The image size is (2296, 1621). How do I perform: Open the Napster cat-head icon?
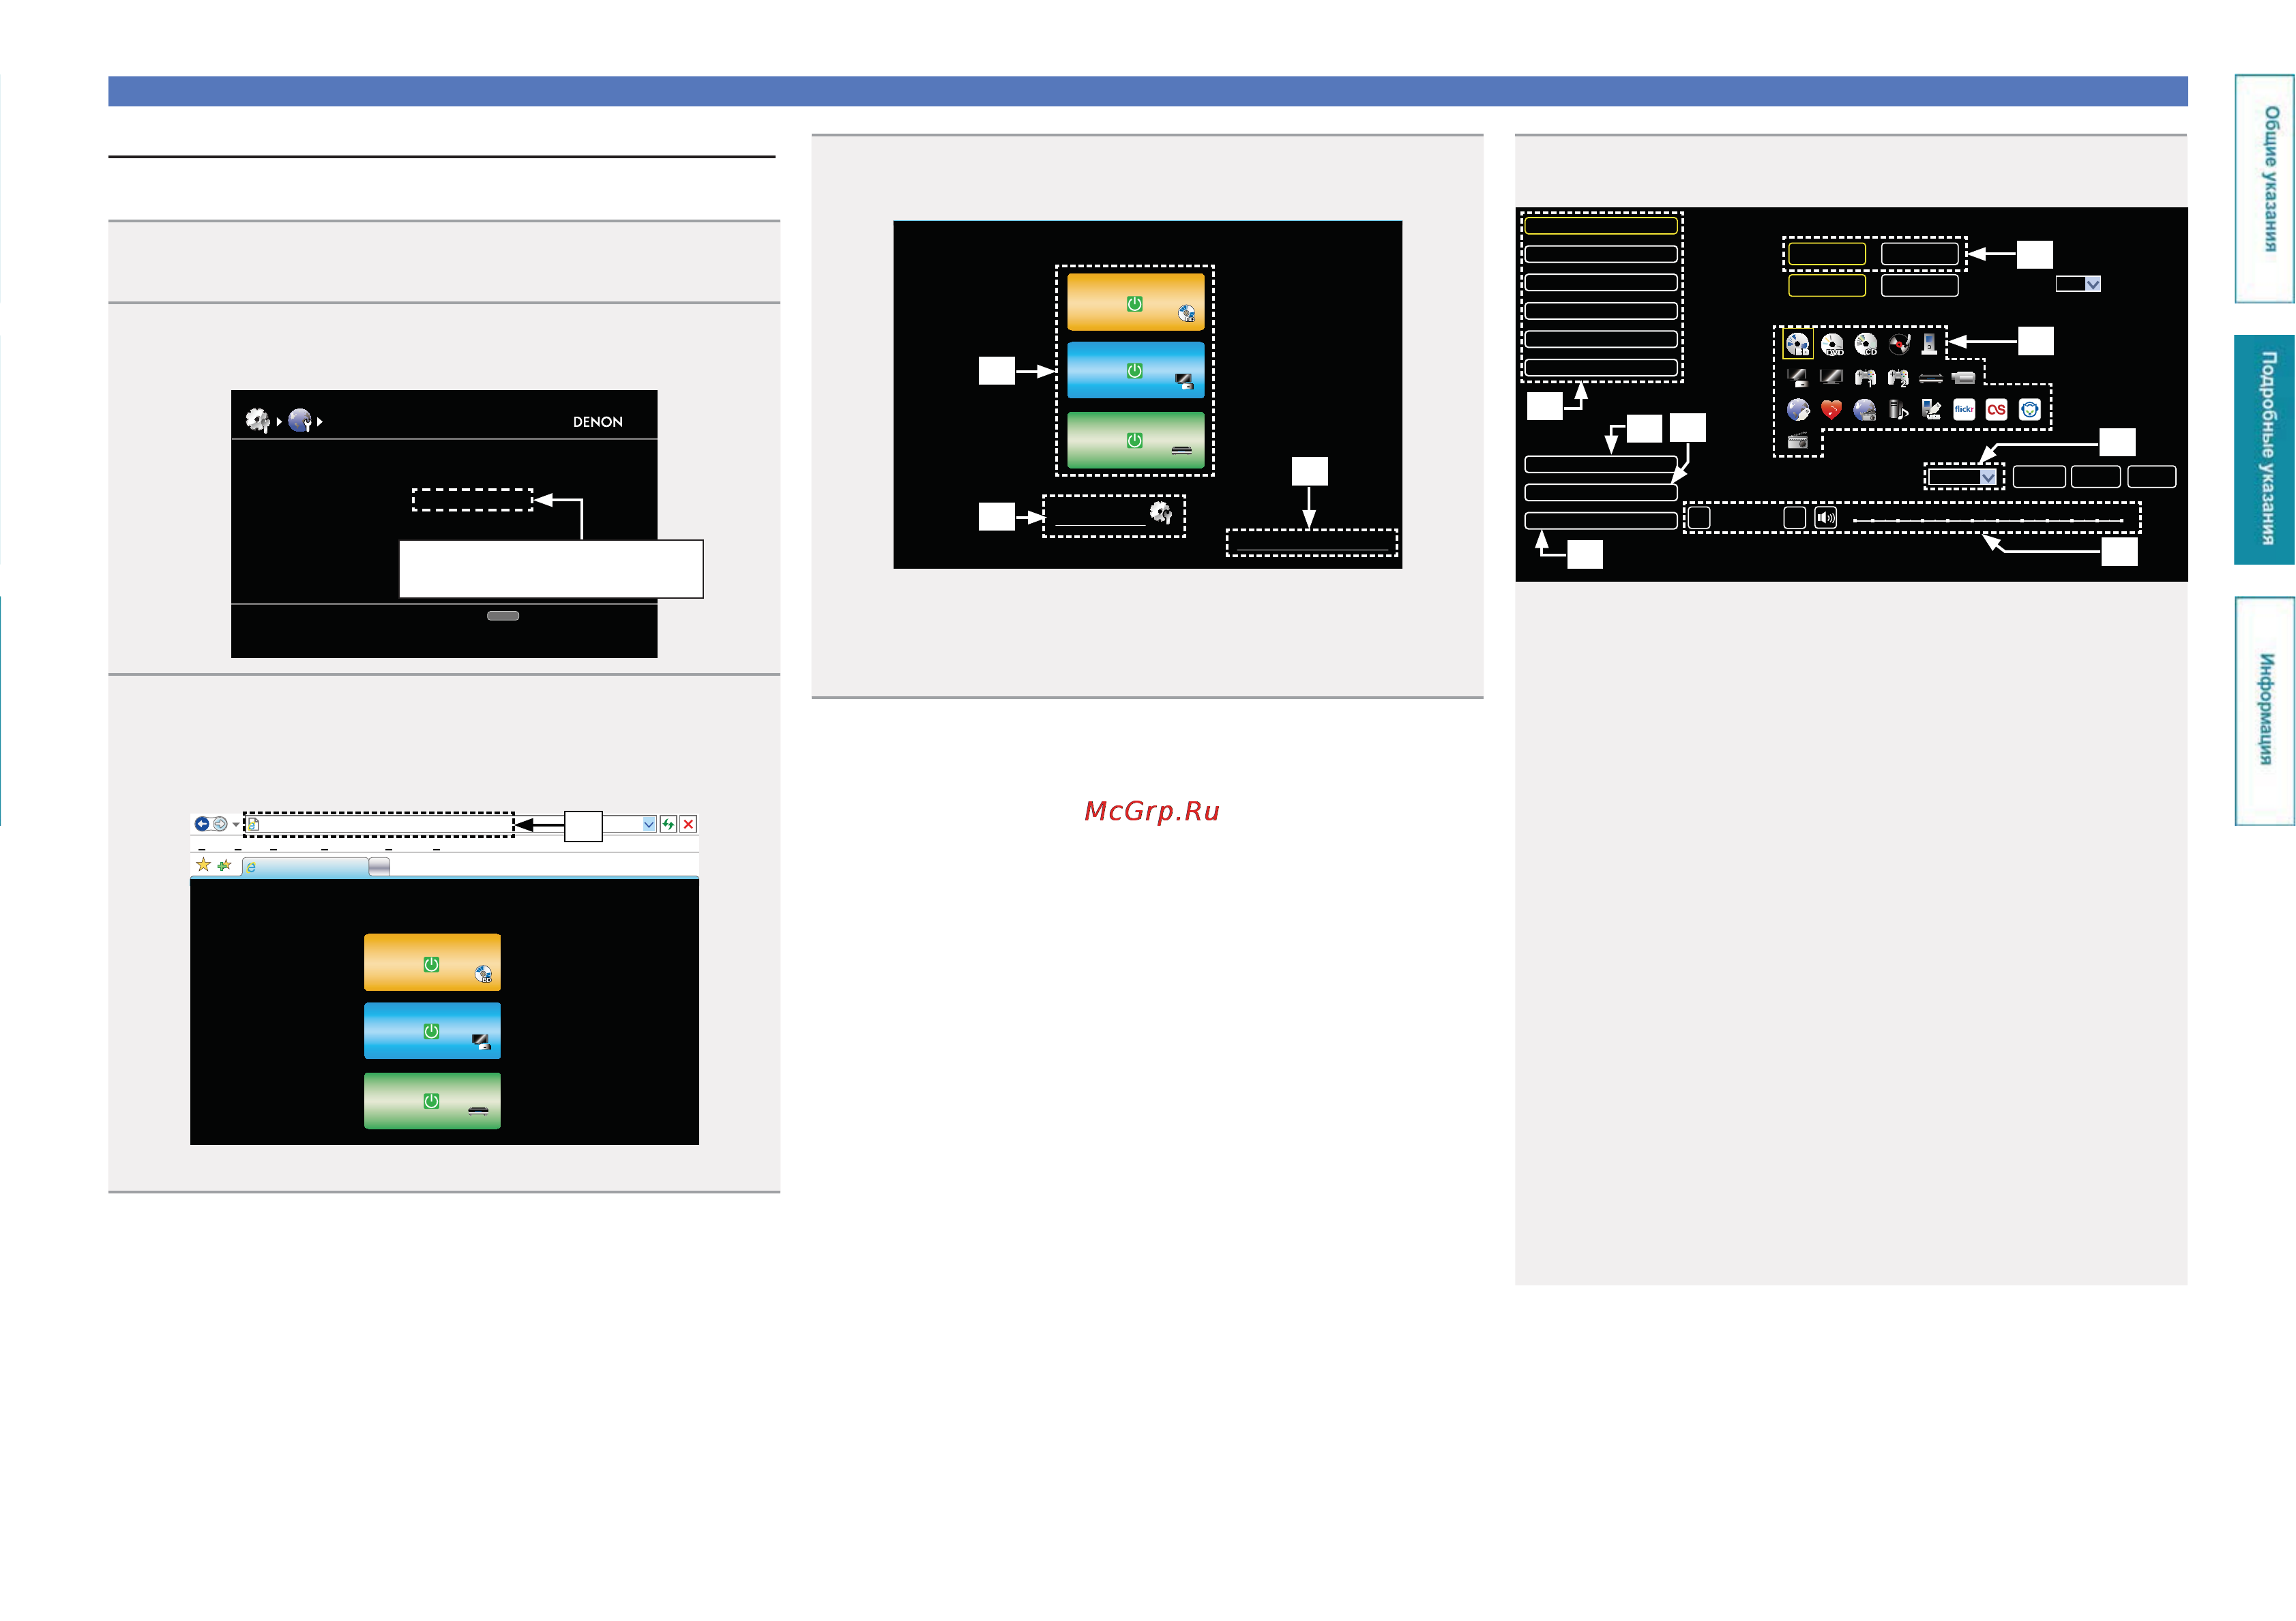pyautogui.click(x=2030, y=409)
